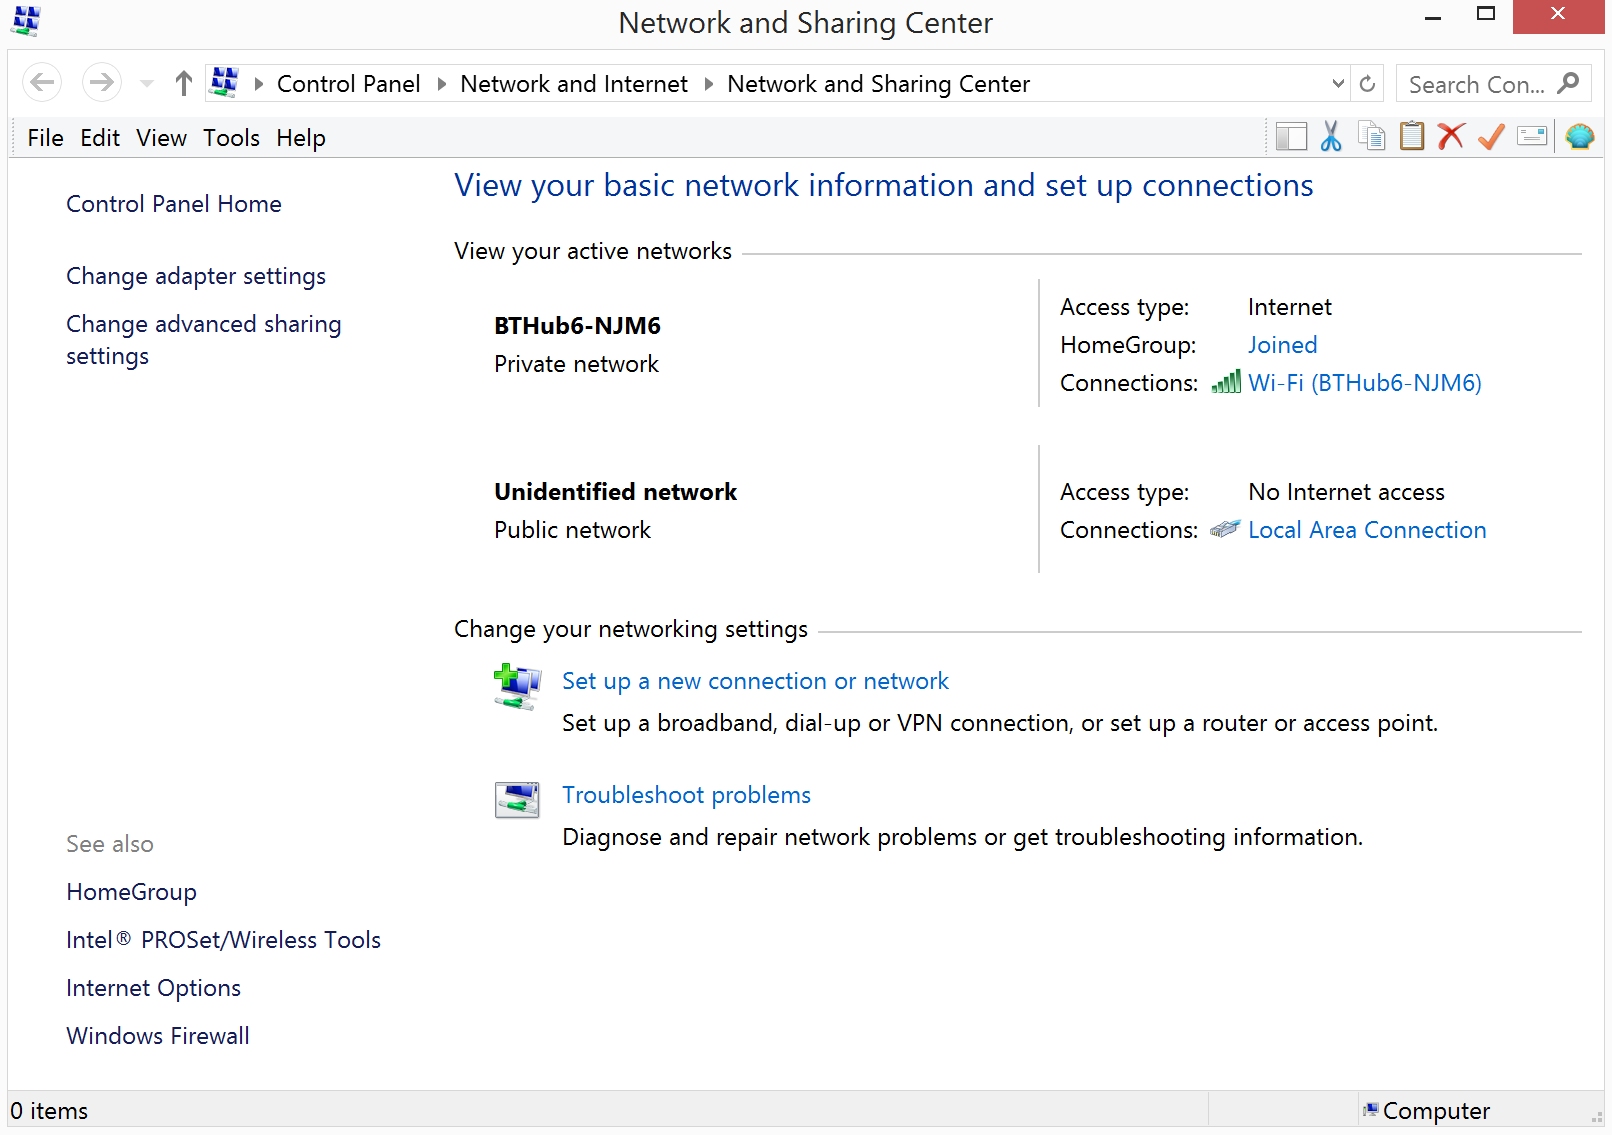Click the E-mail envelope toolbar icon
The width and height of the screenshot is (1612, 1135).
[x=1531, y=137]
